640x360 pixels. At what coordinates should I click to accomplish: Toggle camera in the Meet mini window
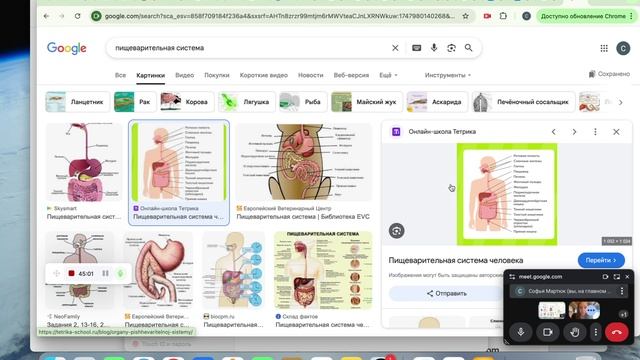(548, 332)
